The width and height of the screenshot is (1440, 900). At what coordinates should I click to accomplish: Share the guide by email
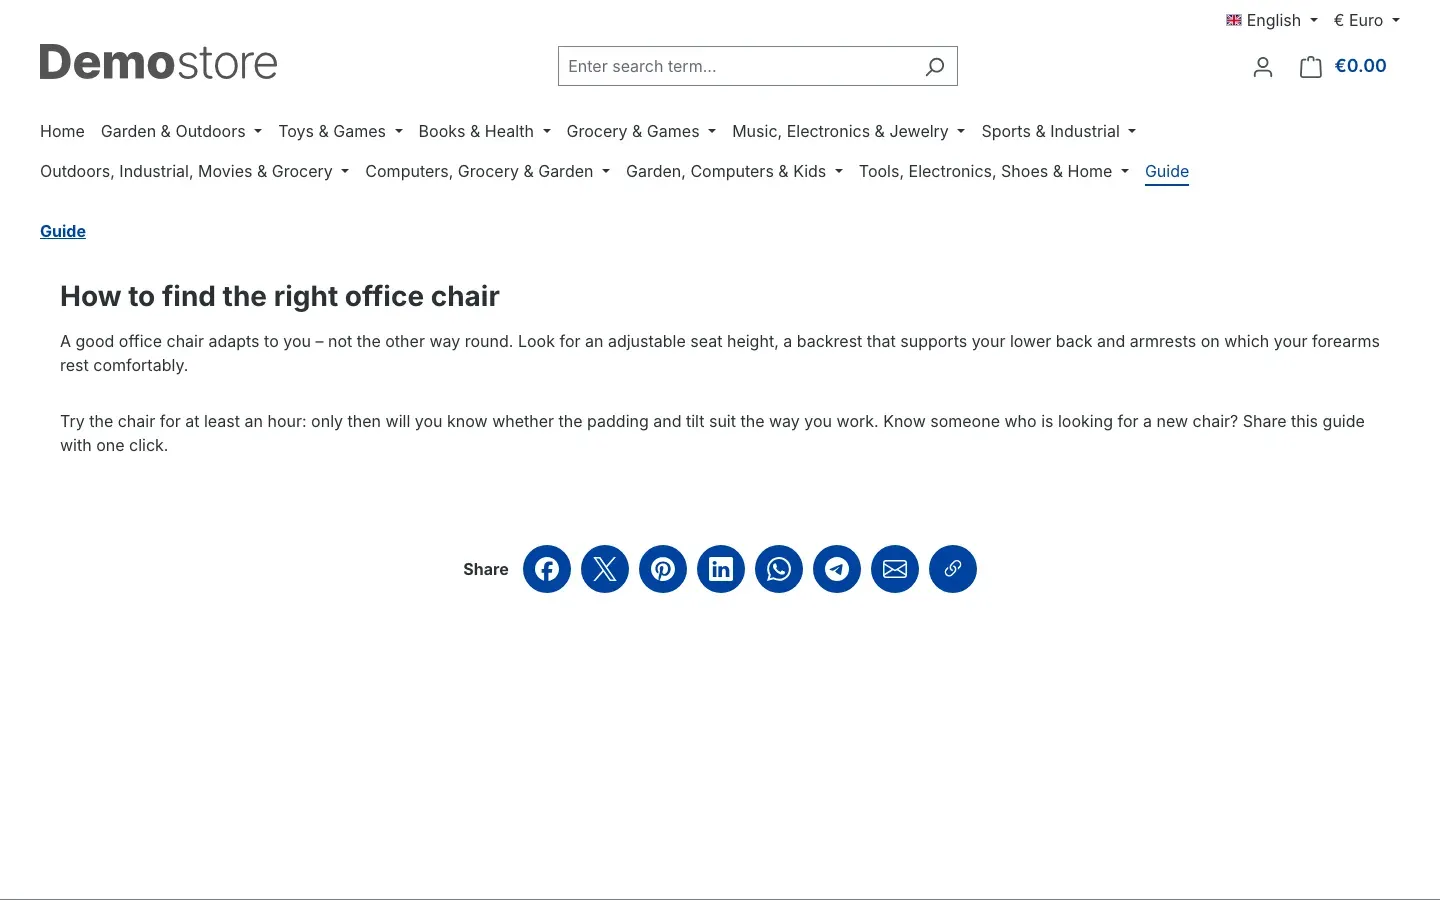(x=895, y=569)
